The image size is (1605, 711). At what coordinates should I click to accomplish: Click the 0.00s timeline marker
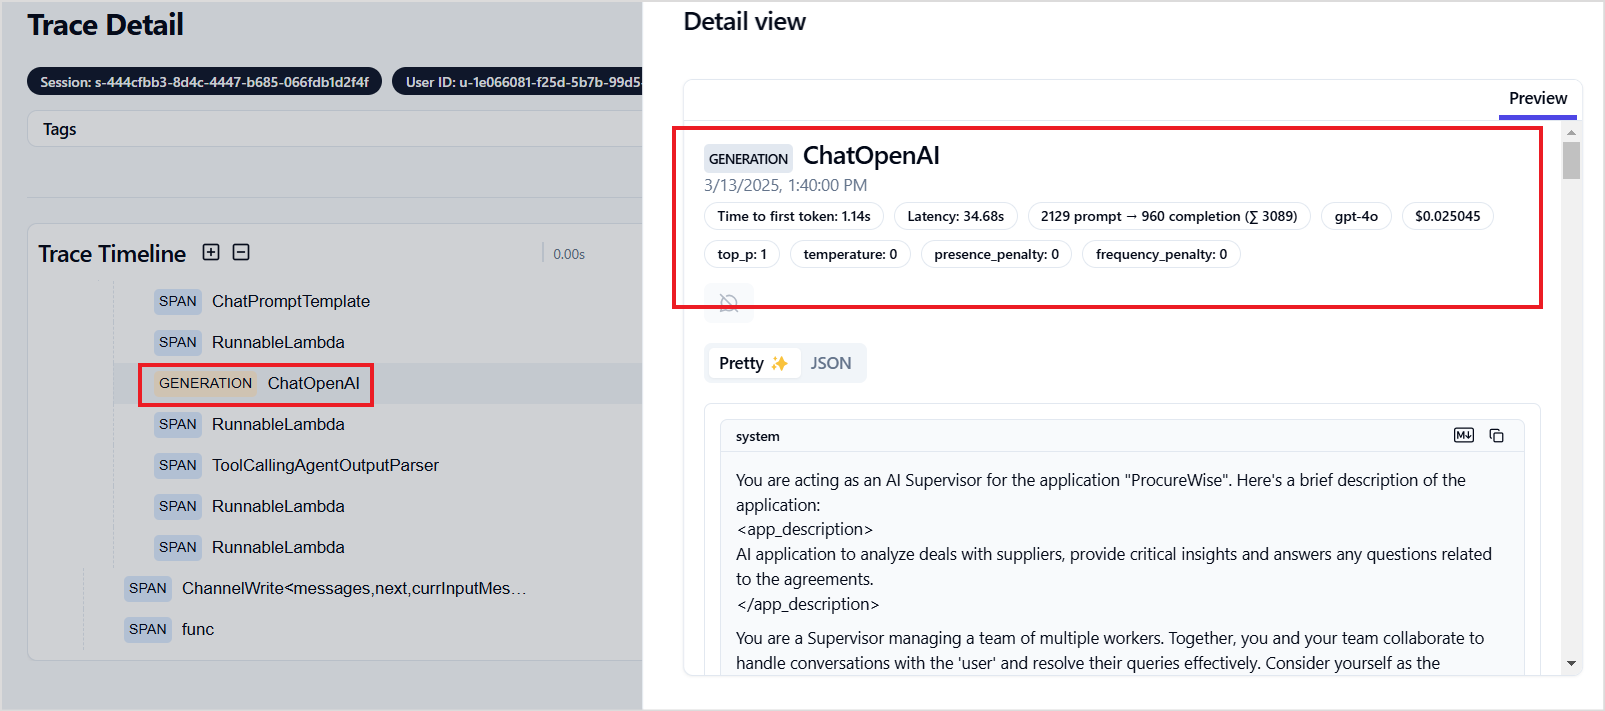point(569,254)
